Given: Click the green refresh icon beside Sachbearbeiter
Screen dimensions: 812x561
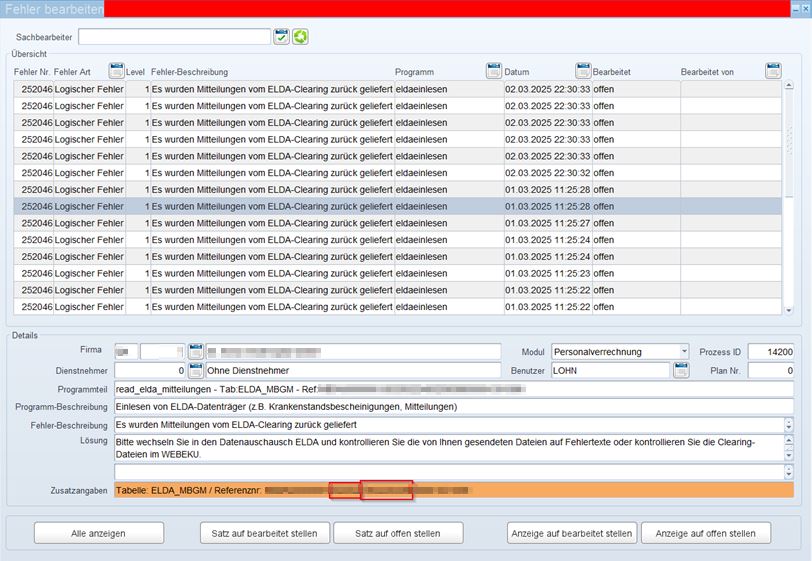Looking at the screenshot, I should pos(300,37).
